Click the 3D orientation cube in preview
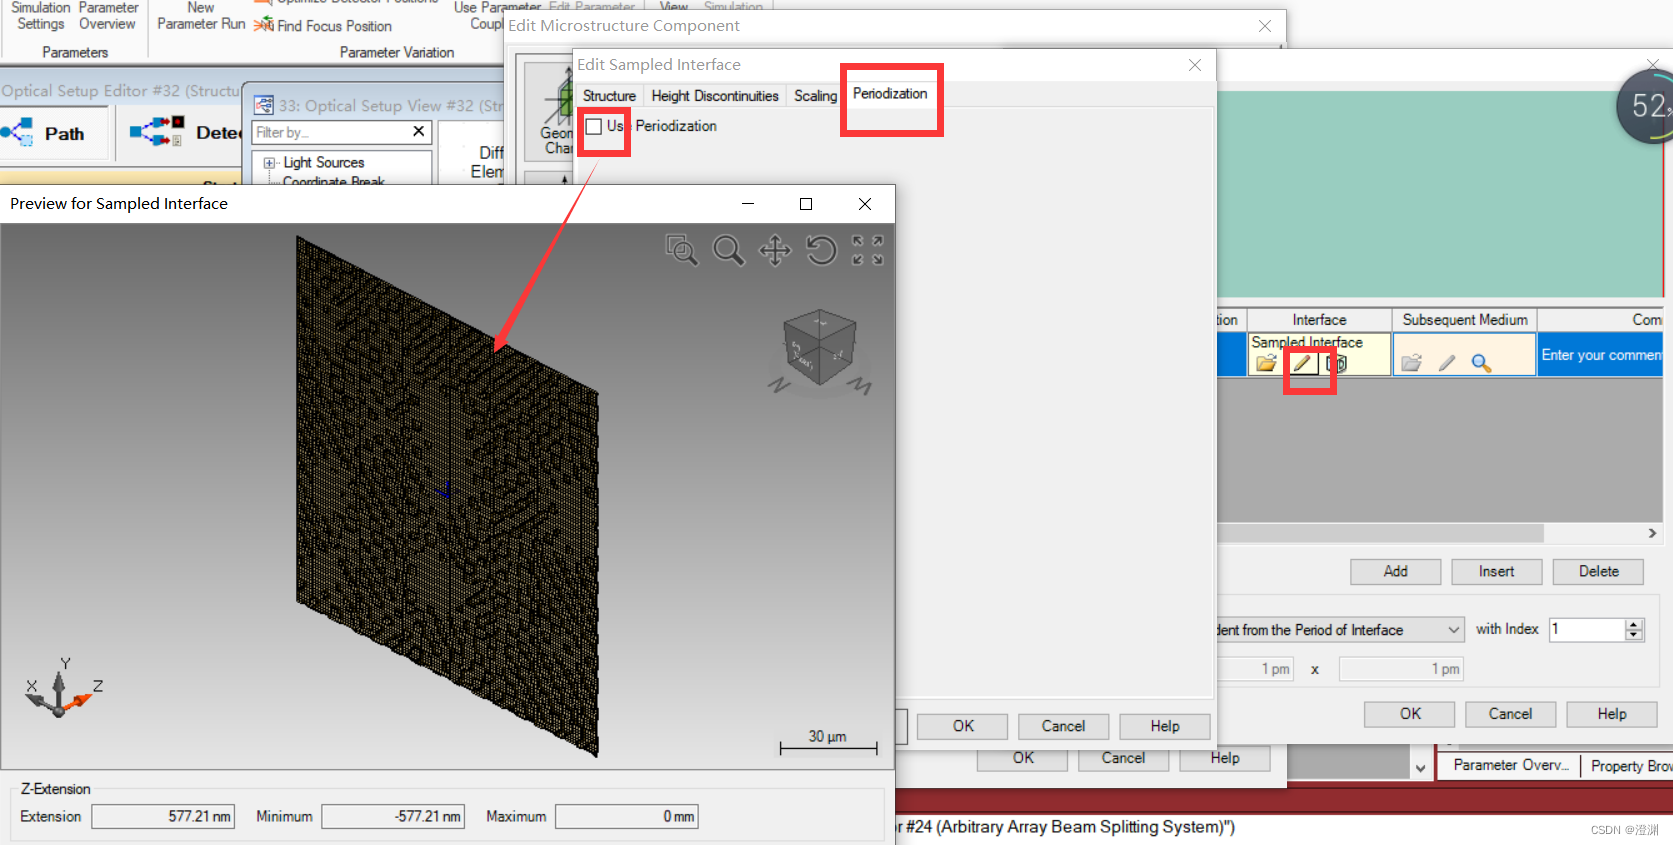The image size is (1673, 845). click(x=820, y=348)
